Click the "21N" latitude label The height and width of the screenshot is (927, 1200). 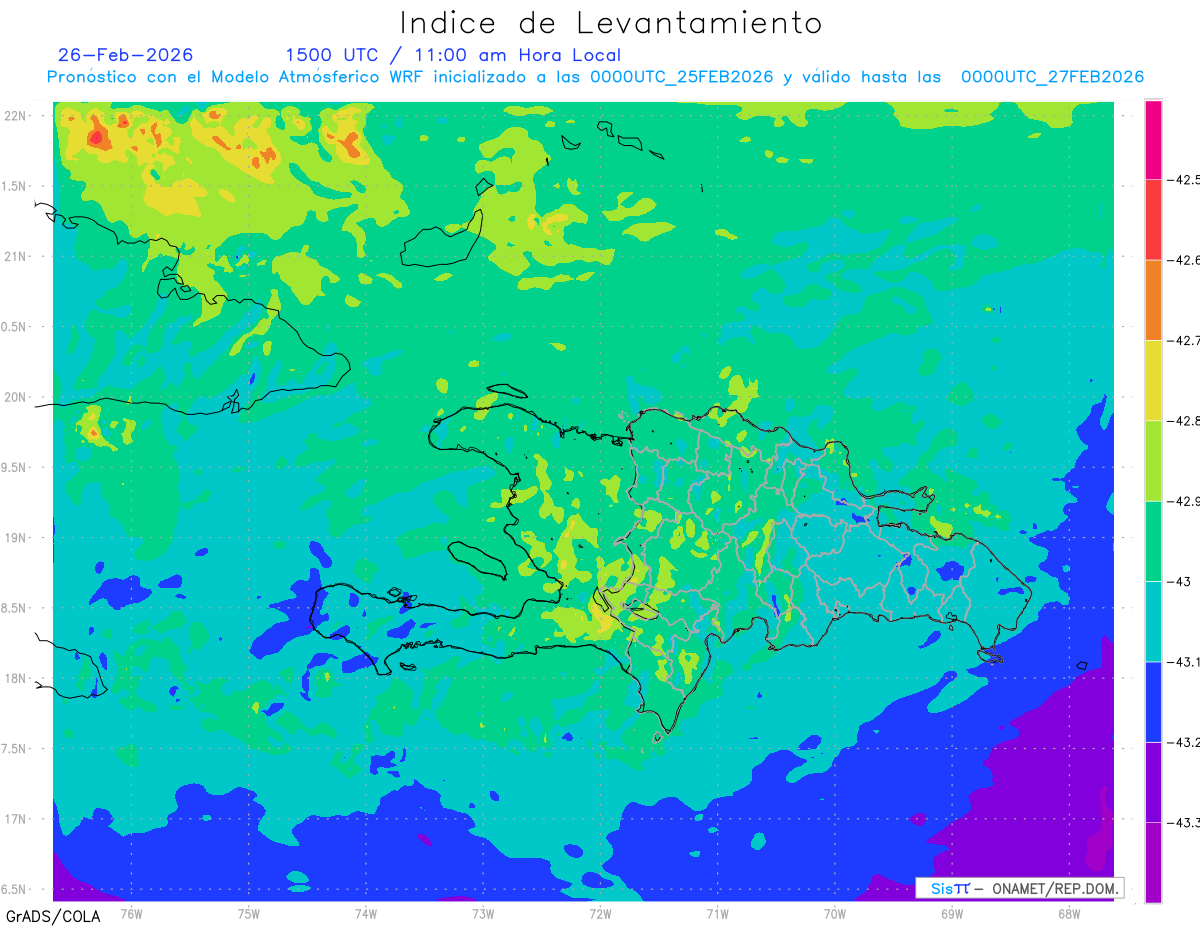point(17,256)
